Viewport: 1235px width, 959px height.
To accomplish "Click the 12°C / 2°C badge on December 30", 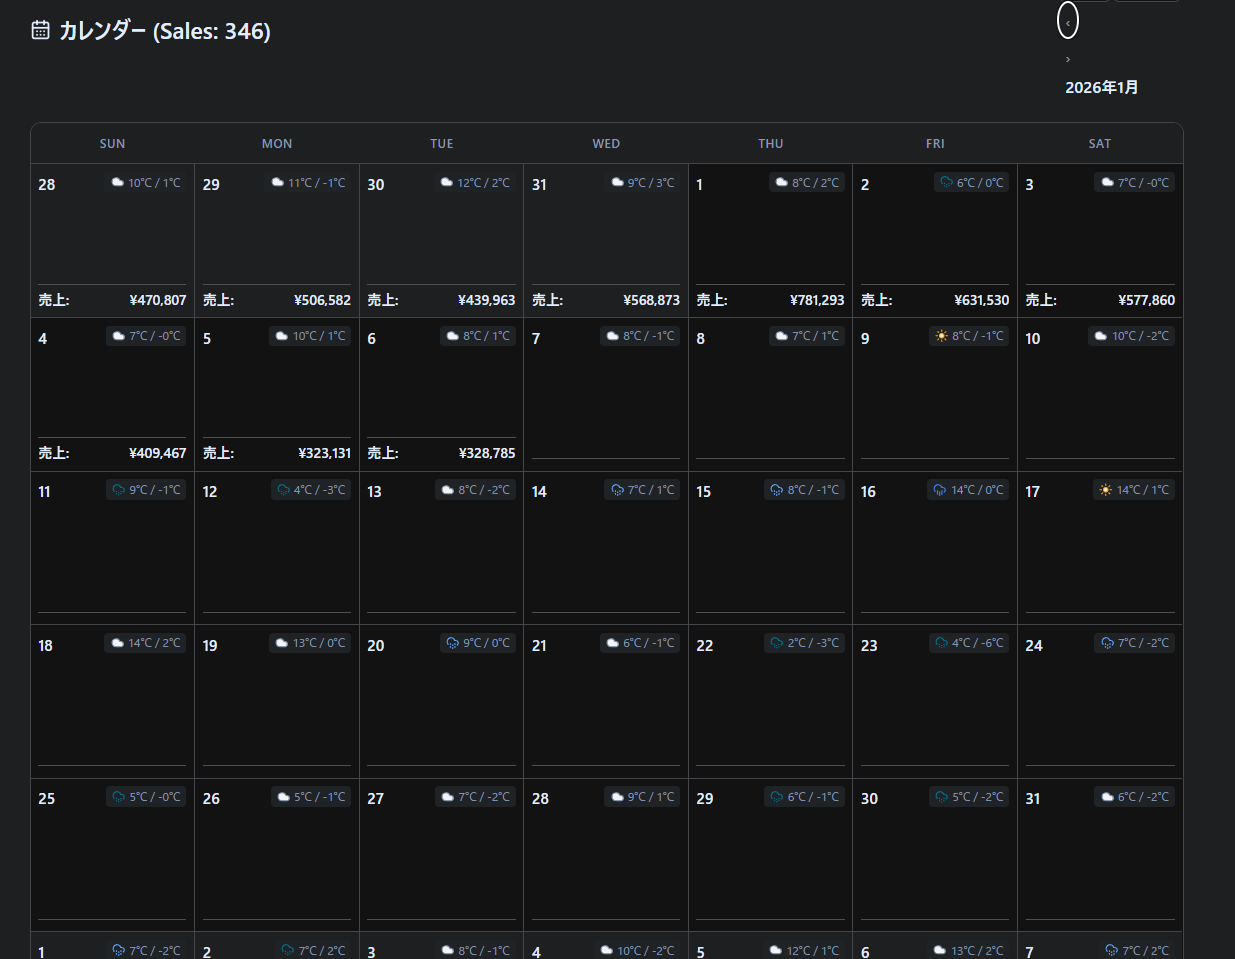I will 475,182.
